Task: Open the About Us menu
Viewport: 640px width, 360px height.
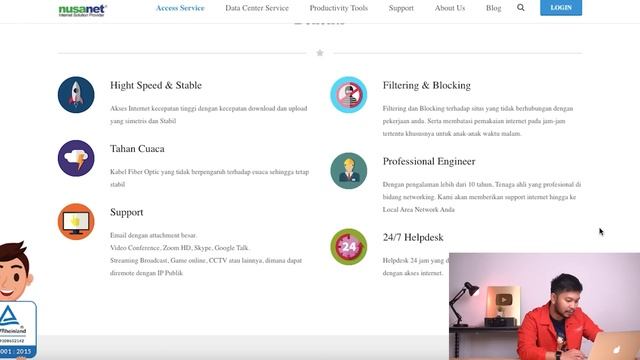Action: pos(450,8)
